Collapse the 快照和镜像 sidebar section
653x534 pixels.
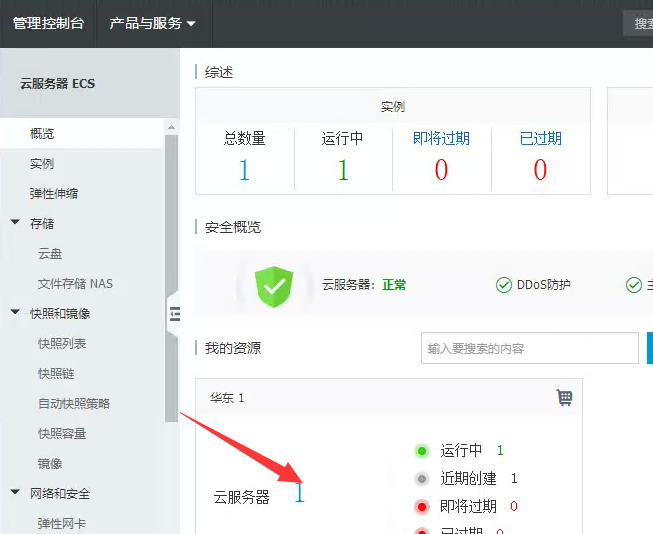click(x=15, y=313)
